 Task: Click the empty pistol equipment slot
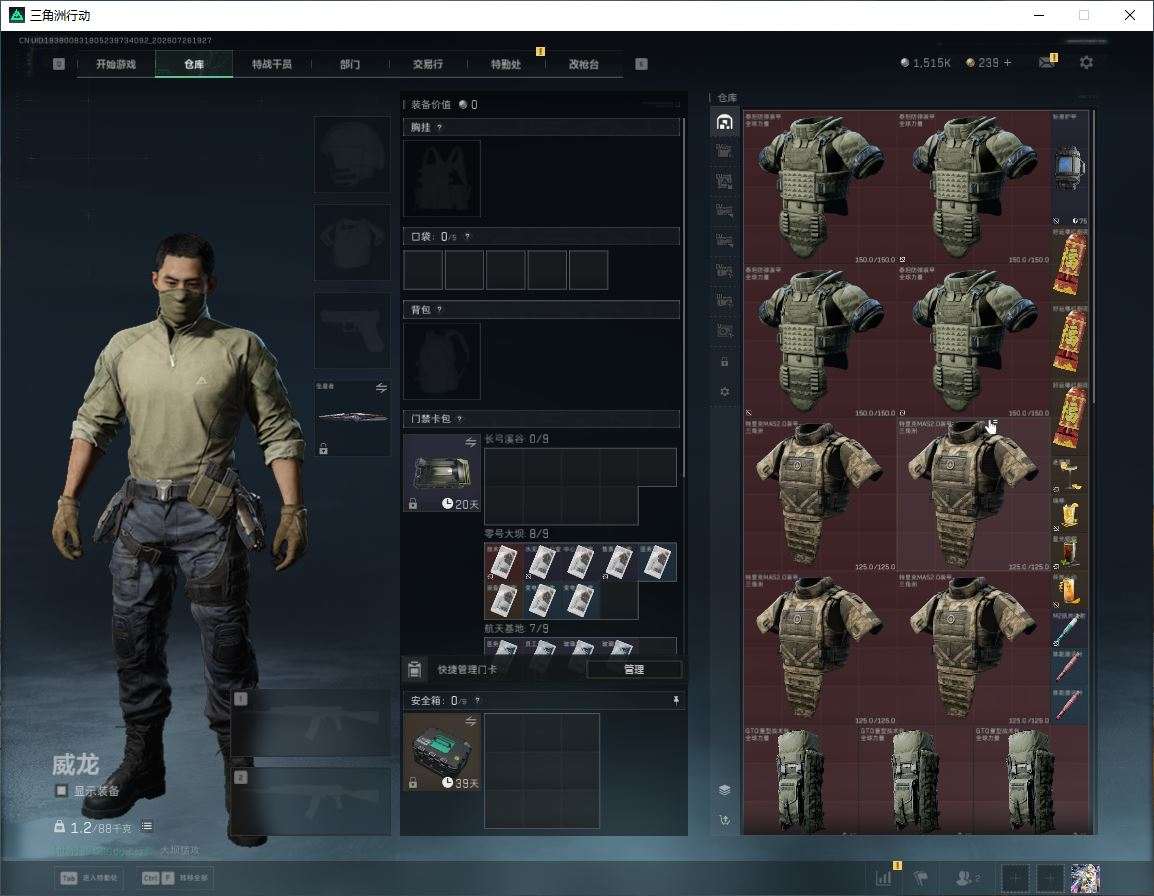click(x=353, y=330)
